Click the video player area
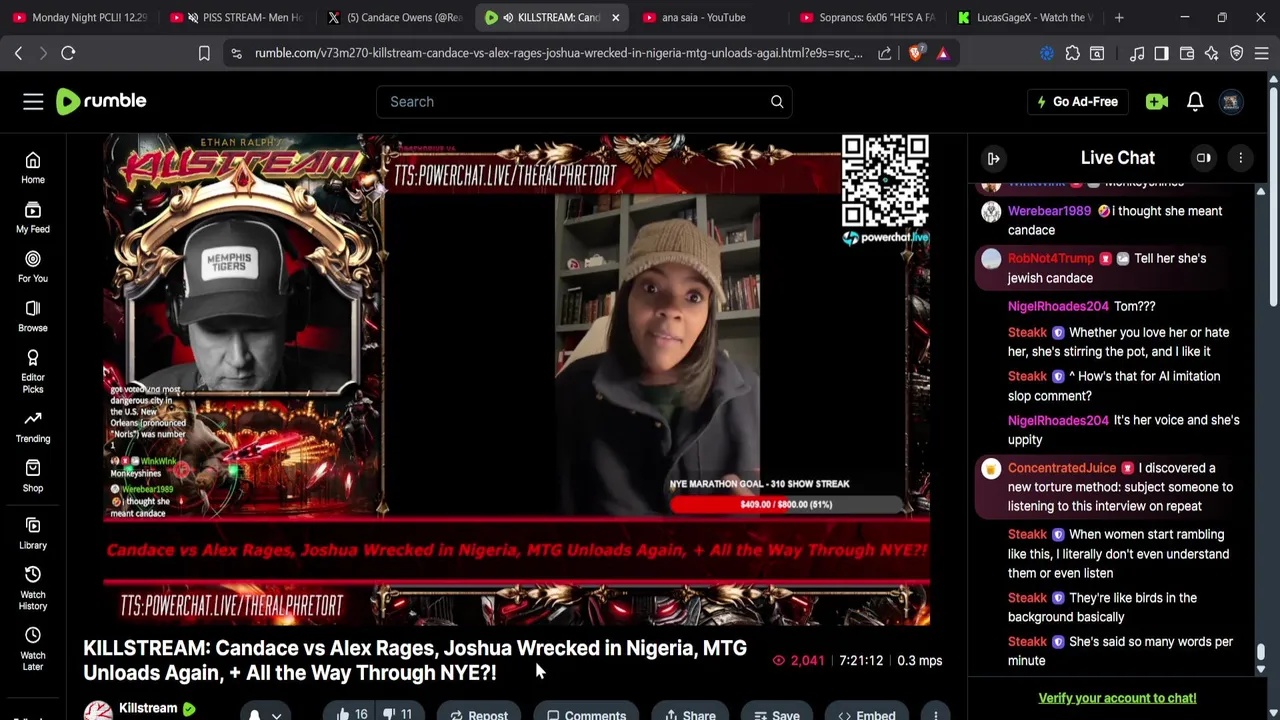 (516, 380)
